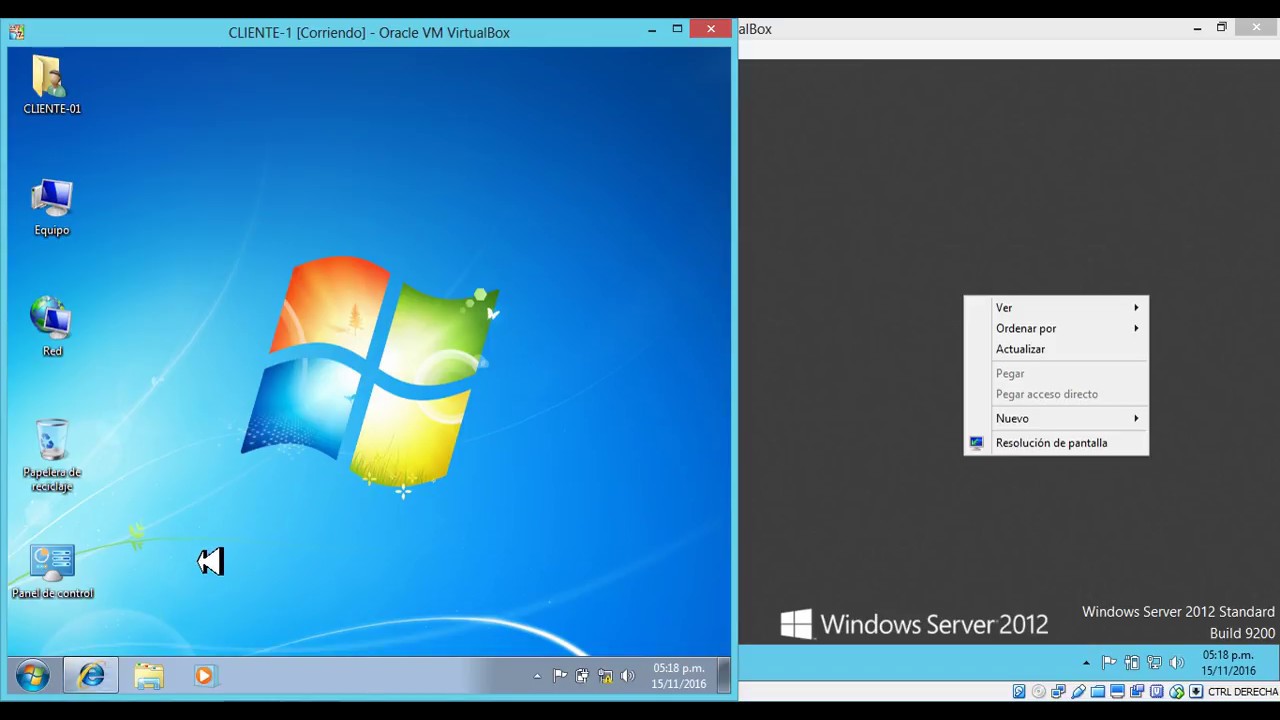Image resolution: width=1280 pixels, height=720 pixels.
Task: Expand the Nuevo submenu
Action: (x=1056, y=418)
